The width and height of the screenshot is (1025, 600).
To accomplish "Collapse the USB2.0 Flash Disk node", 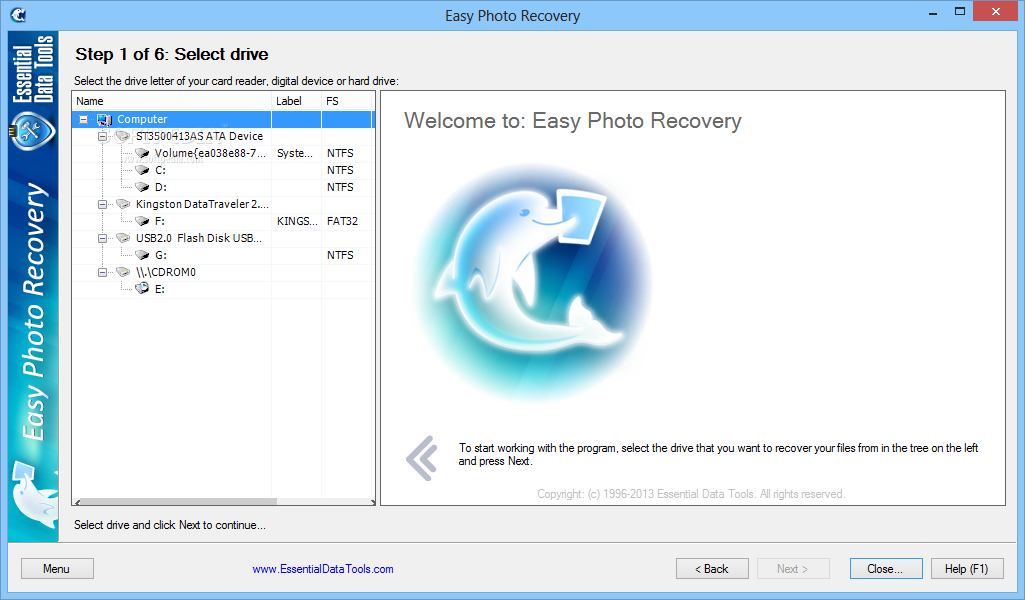I will [x=102, y=239].
